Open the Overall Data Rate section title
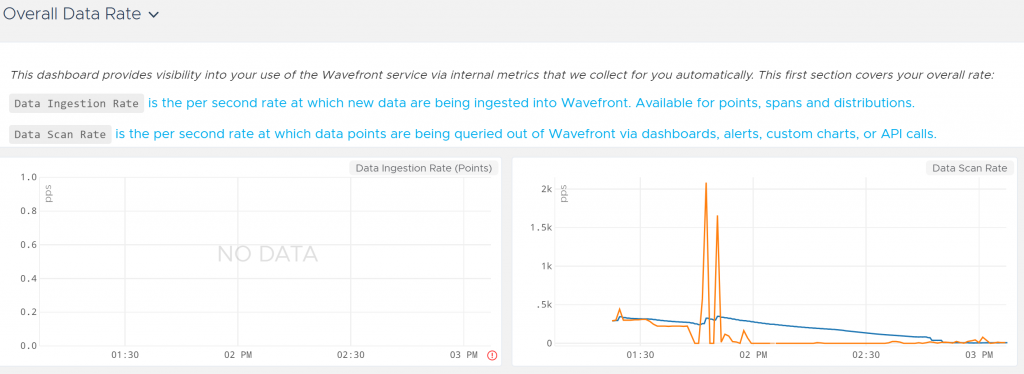The image size is (1024, 374). [72, 14]
